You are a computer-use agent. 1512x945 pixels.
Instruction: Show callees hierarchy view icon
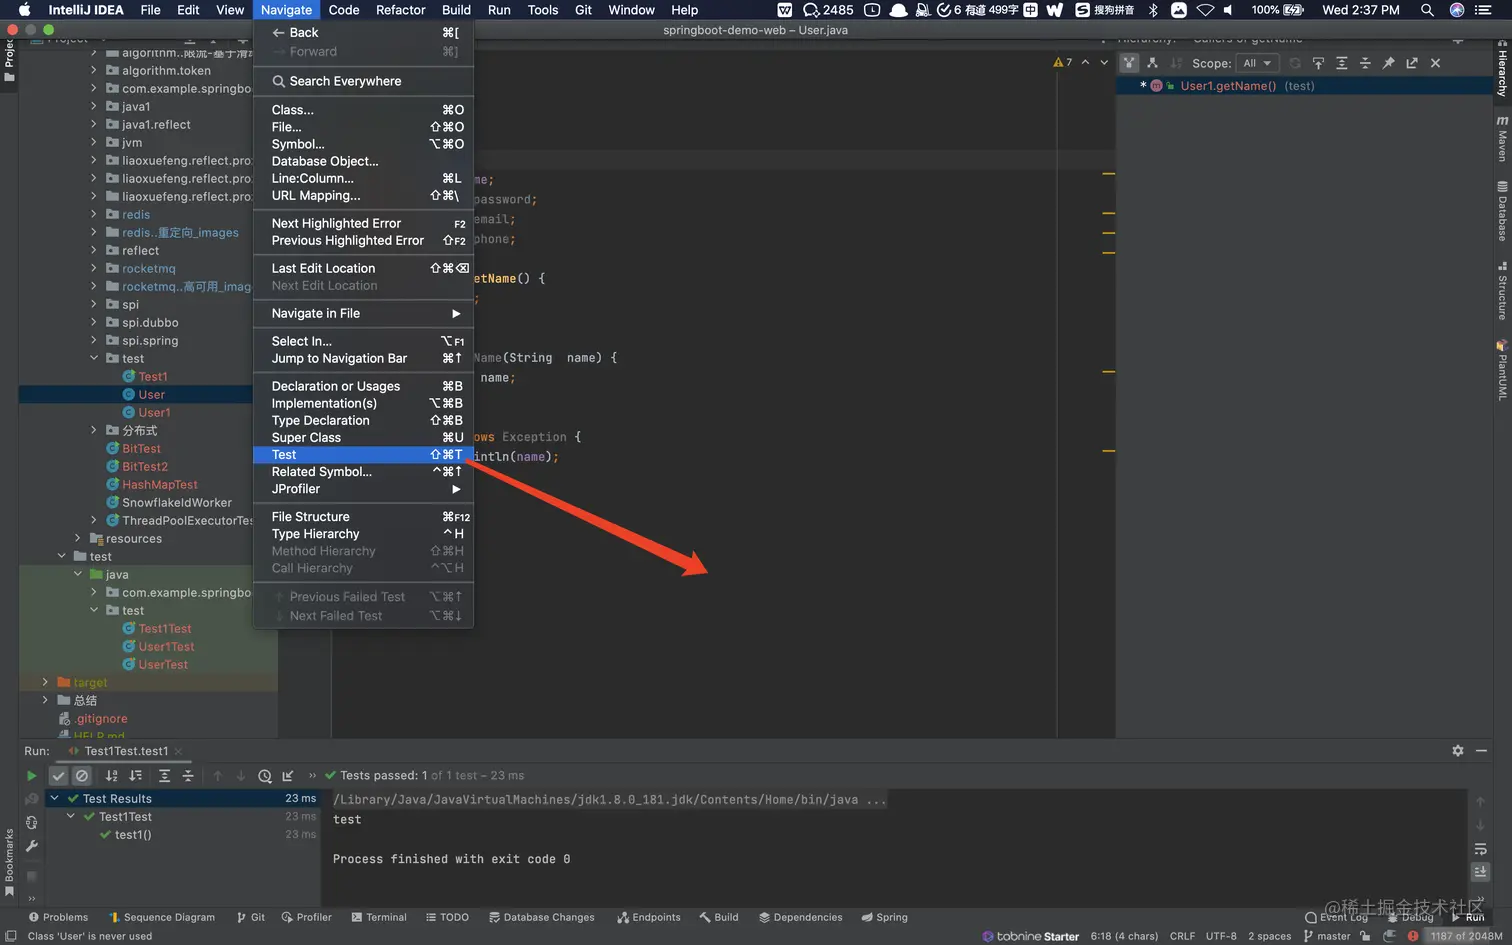pos(1152,63)
